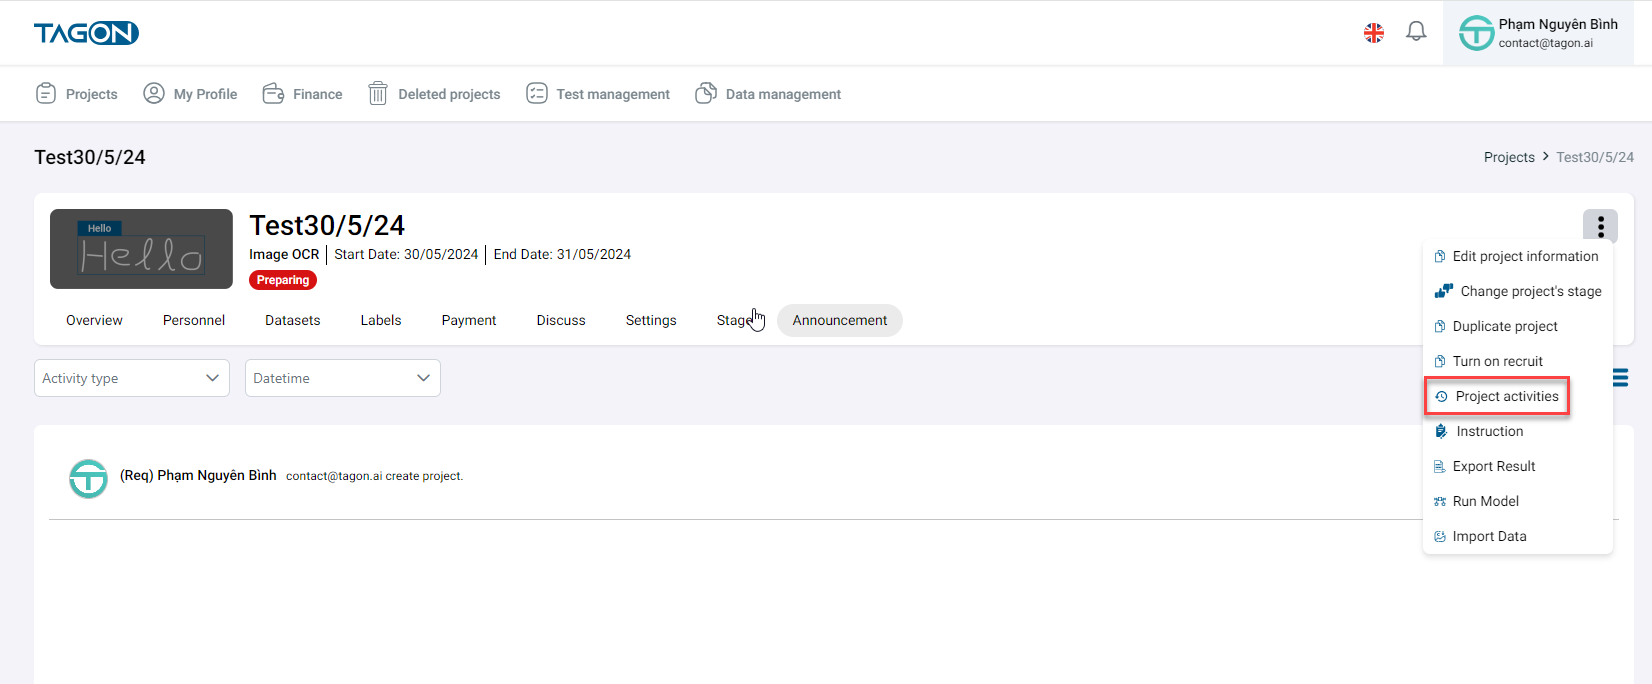Open the user account menu
Screen dimensions: 1652x684
1538,33
